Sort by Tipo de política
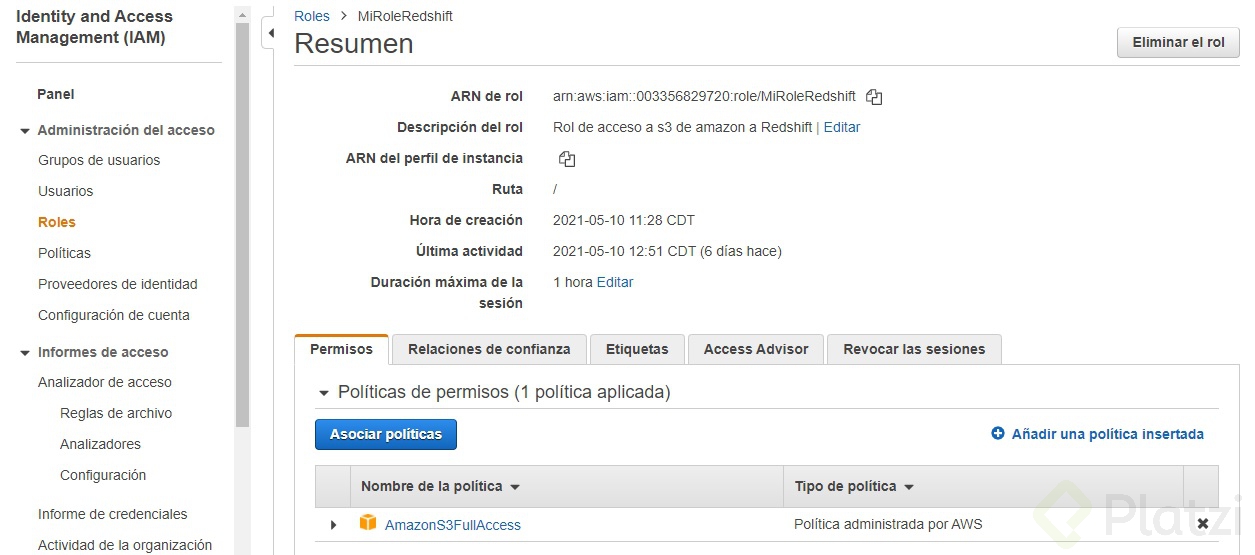1255x555 pixels. 854,487
